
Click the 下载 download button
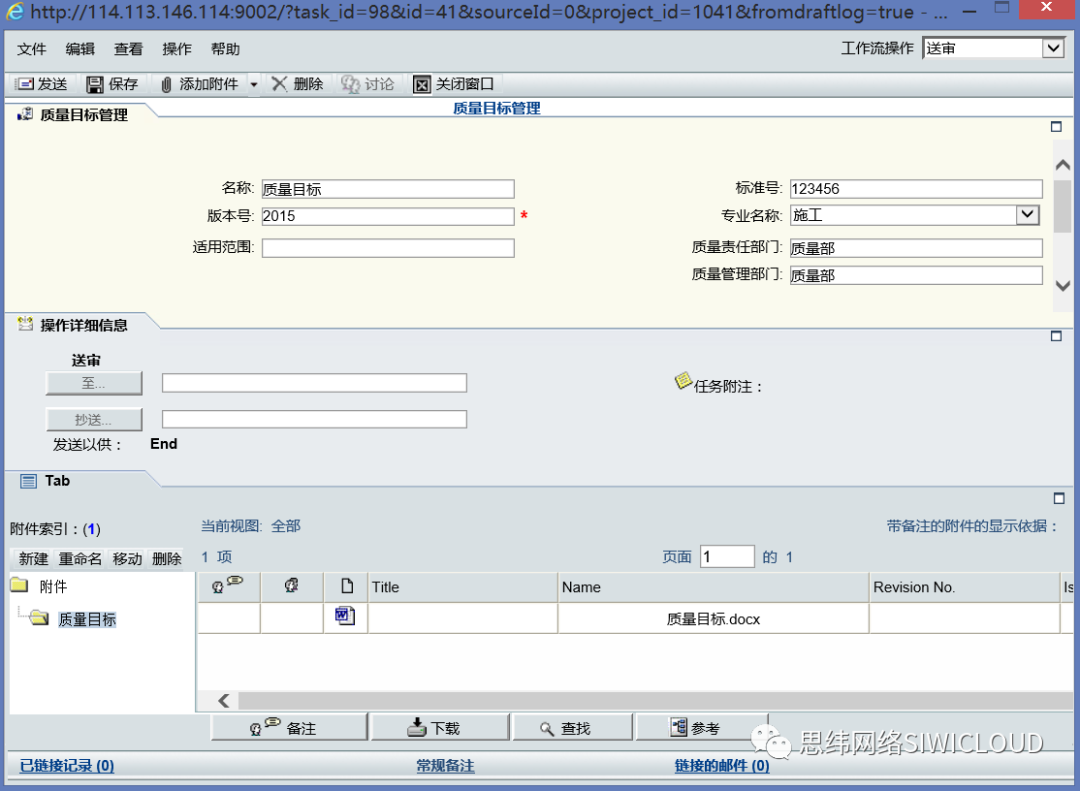point(440,728)
